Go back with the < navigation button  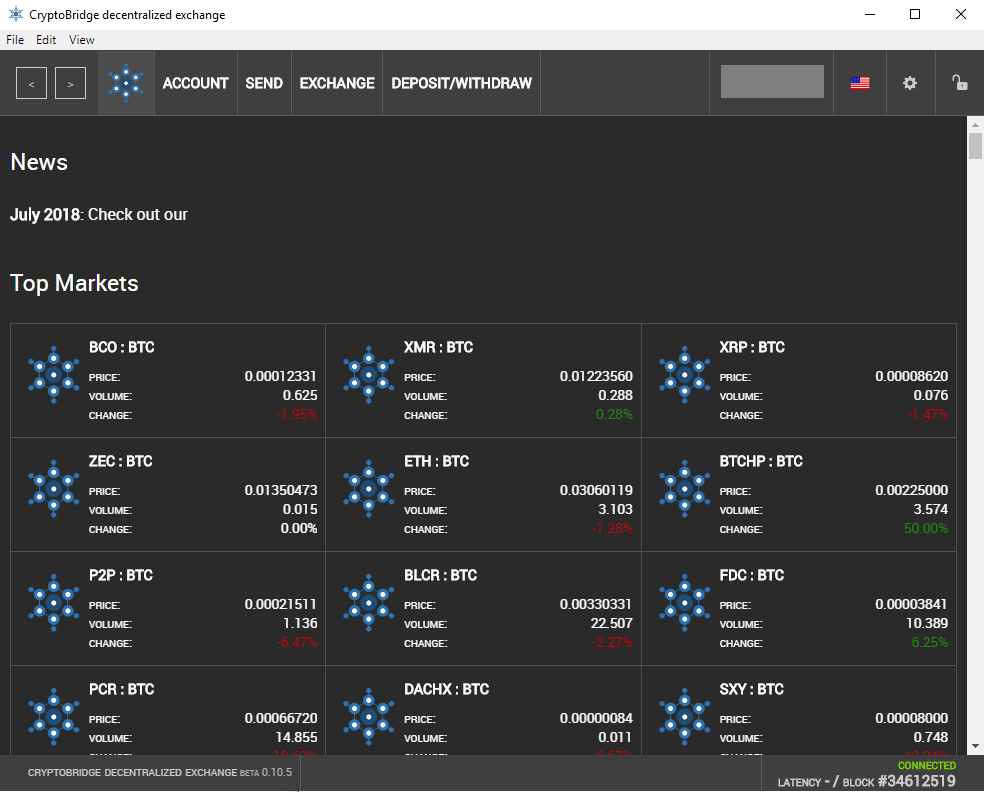31,83
